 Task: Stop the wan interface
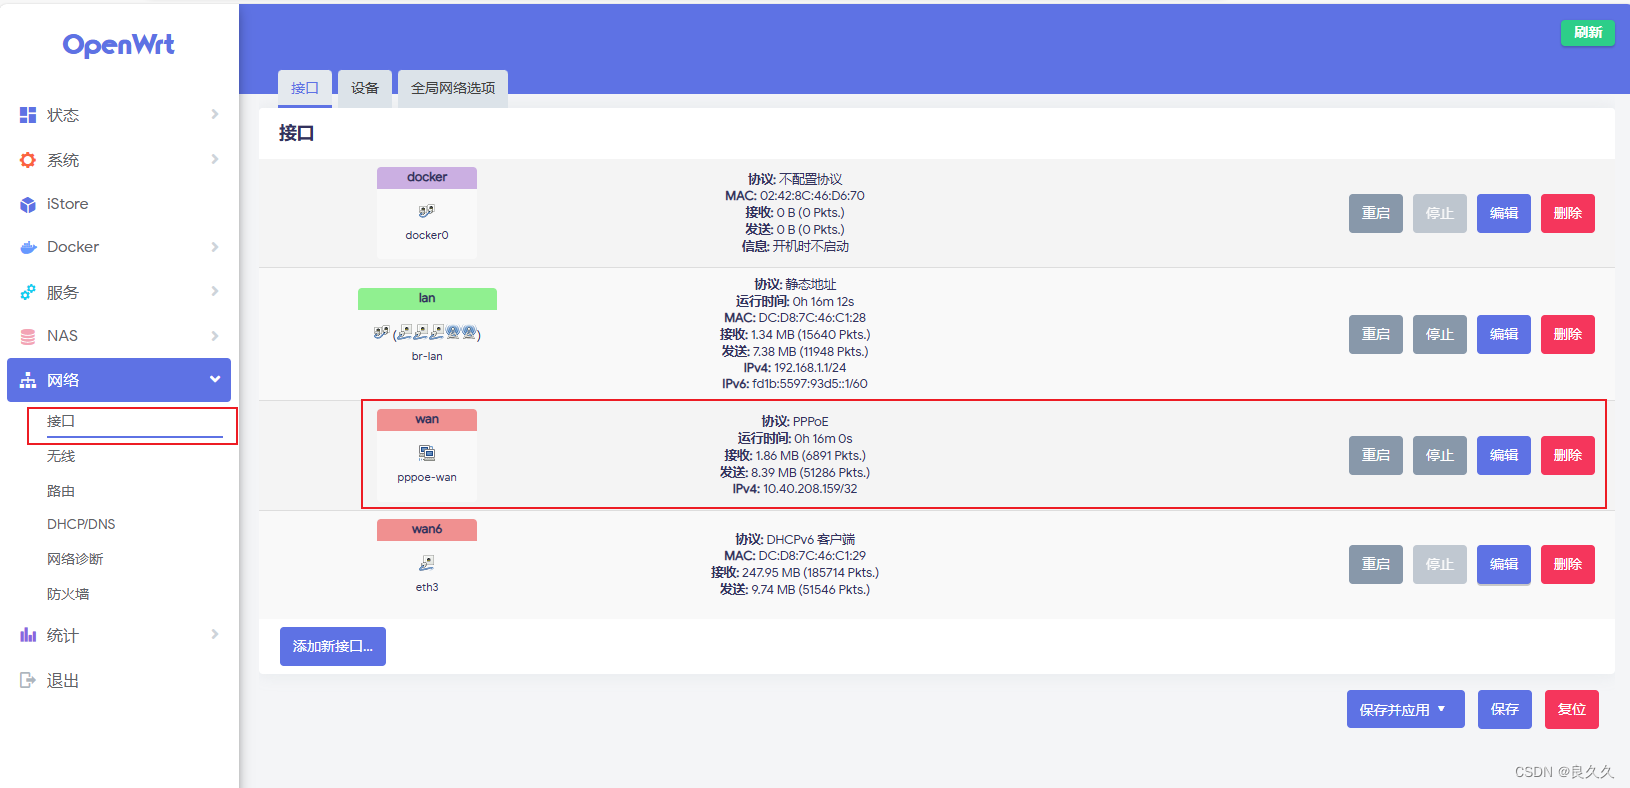[1440, 455]
